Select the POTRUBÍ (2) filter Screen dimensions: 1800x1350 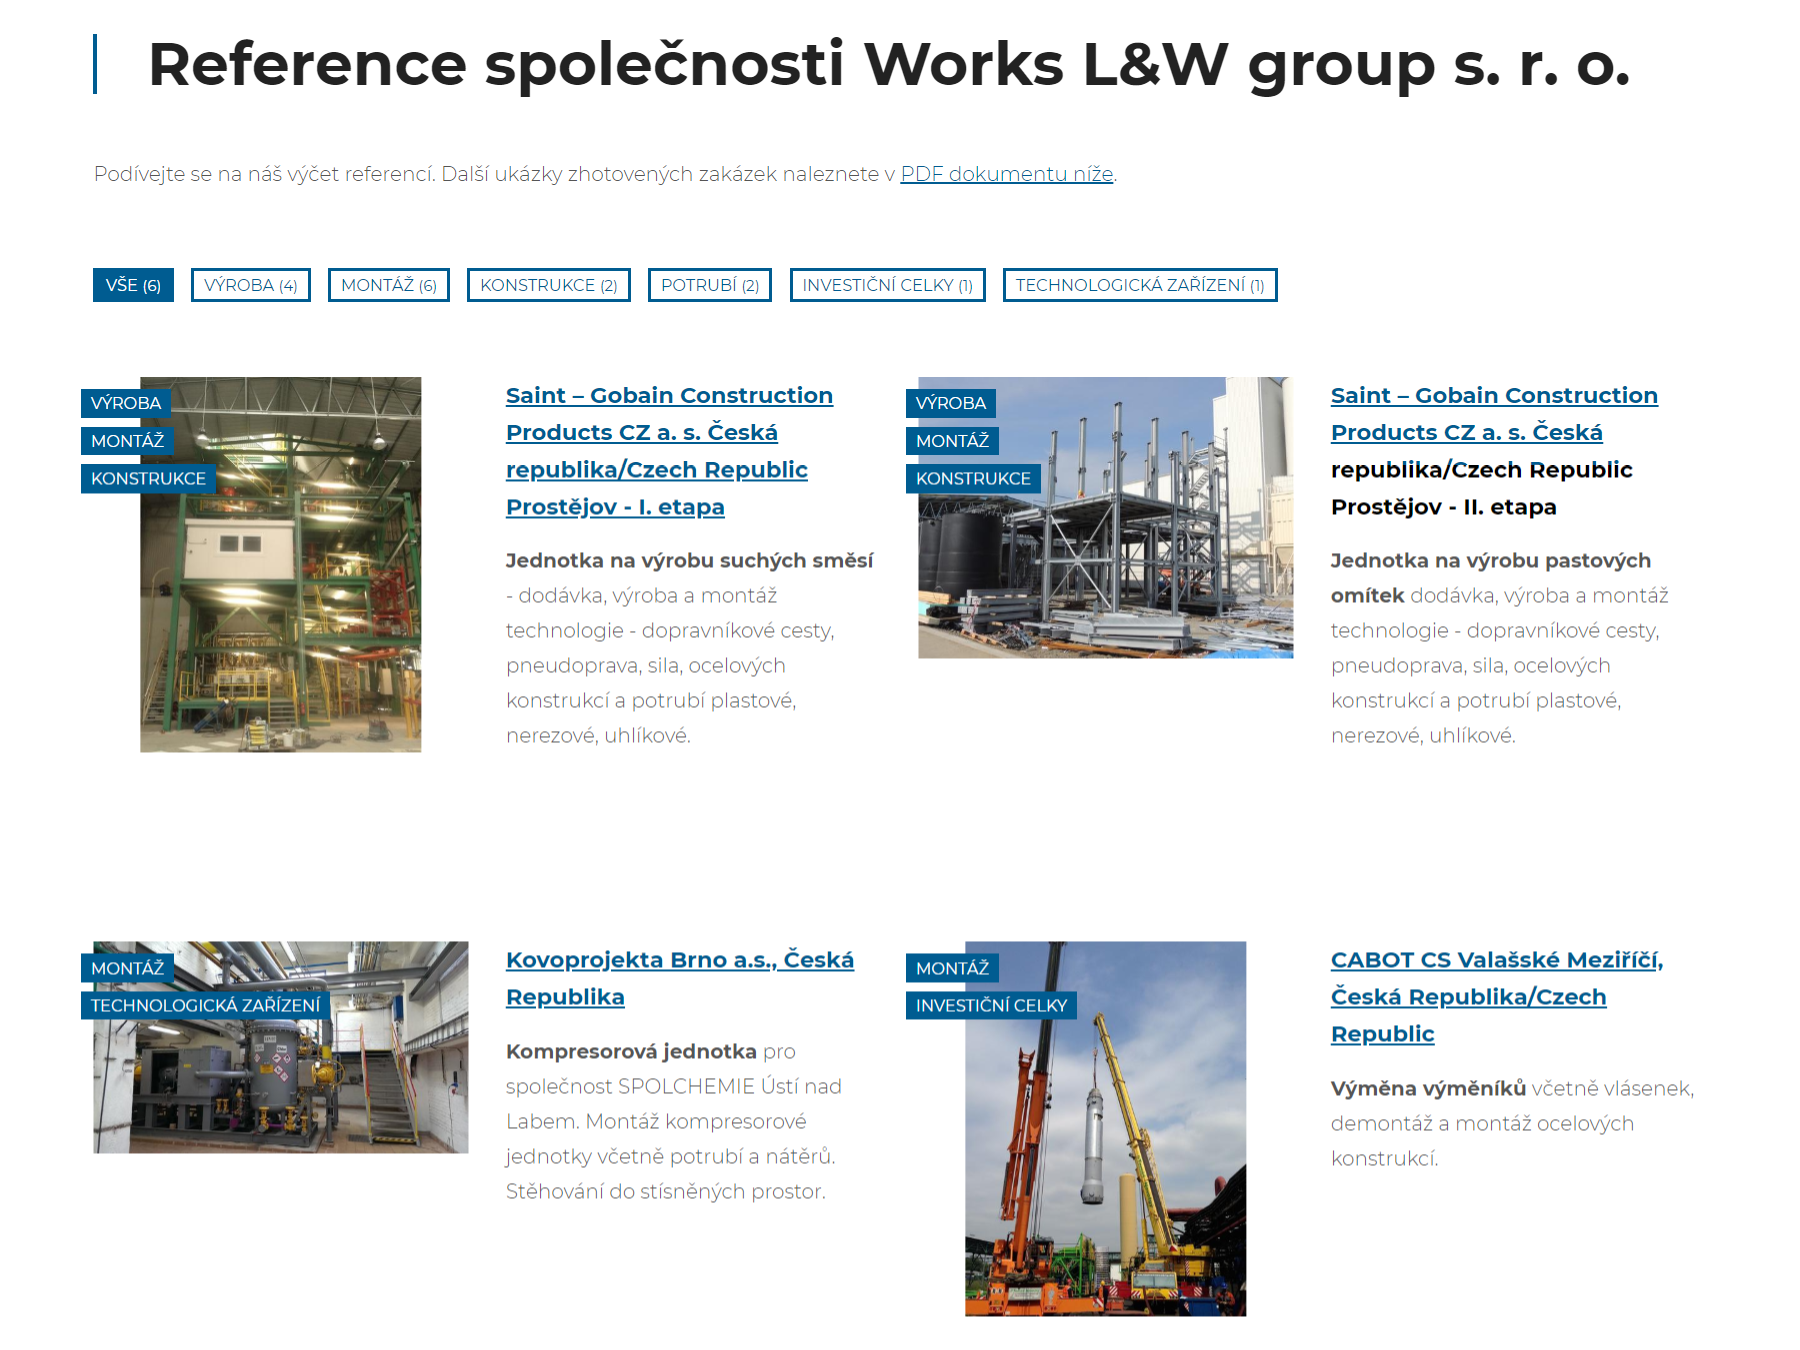click(710, 285)
